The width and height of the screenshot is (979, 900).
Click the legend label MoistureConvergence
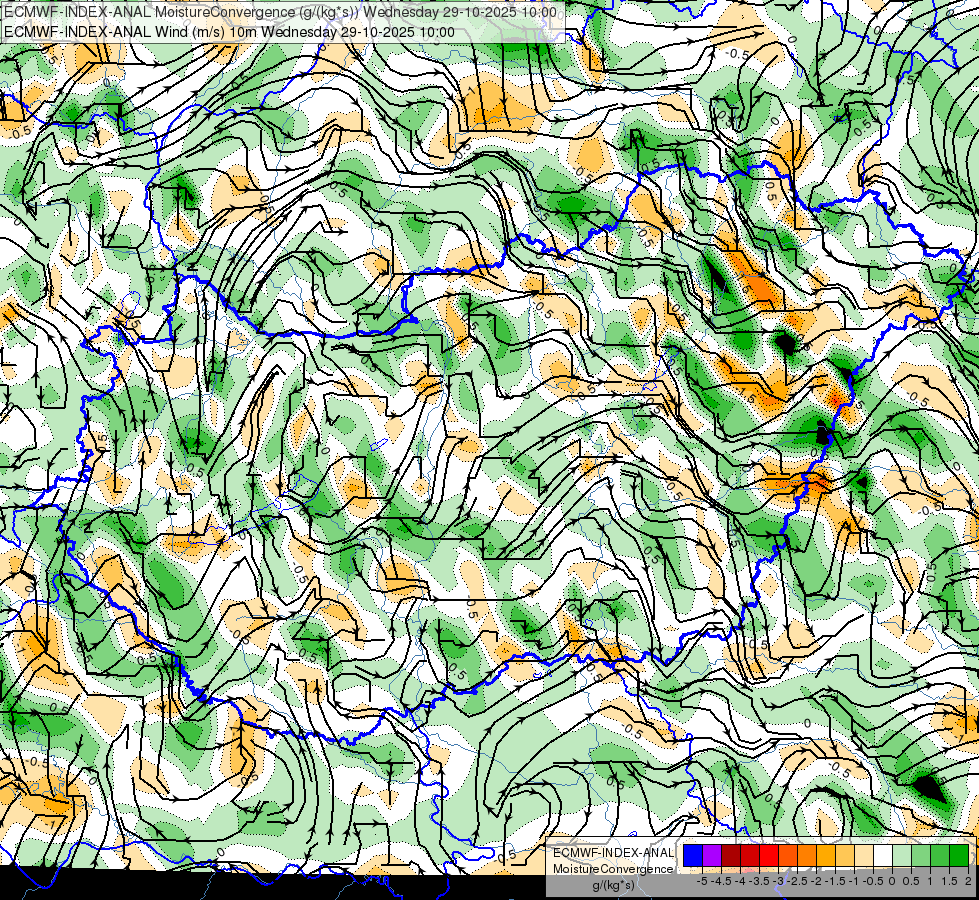(613, 869)
